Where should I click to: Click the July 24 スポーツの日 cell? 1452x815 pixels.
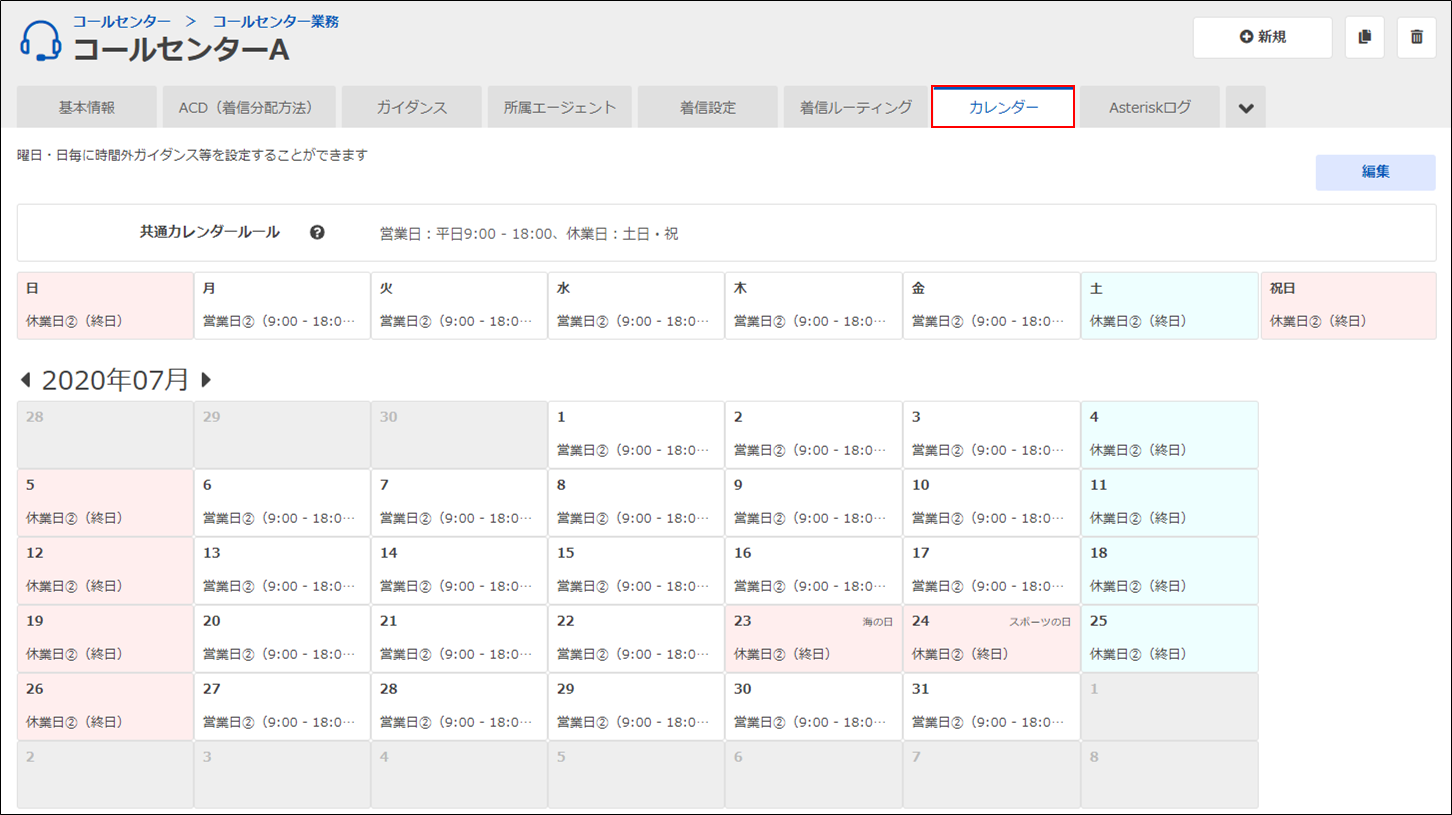coord(991,638)
